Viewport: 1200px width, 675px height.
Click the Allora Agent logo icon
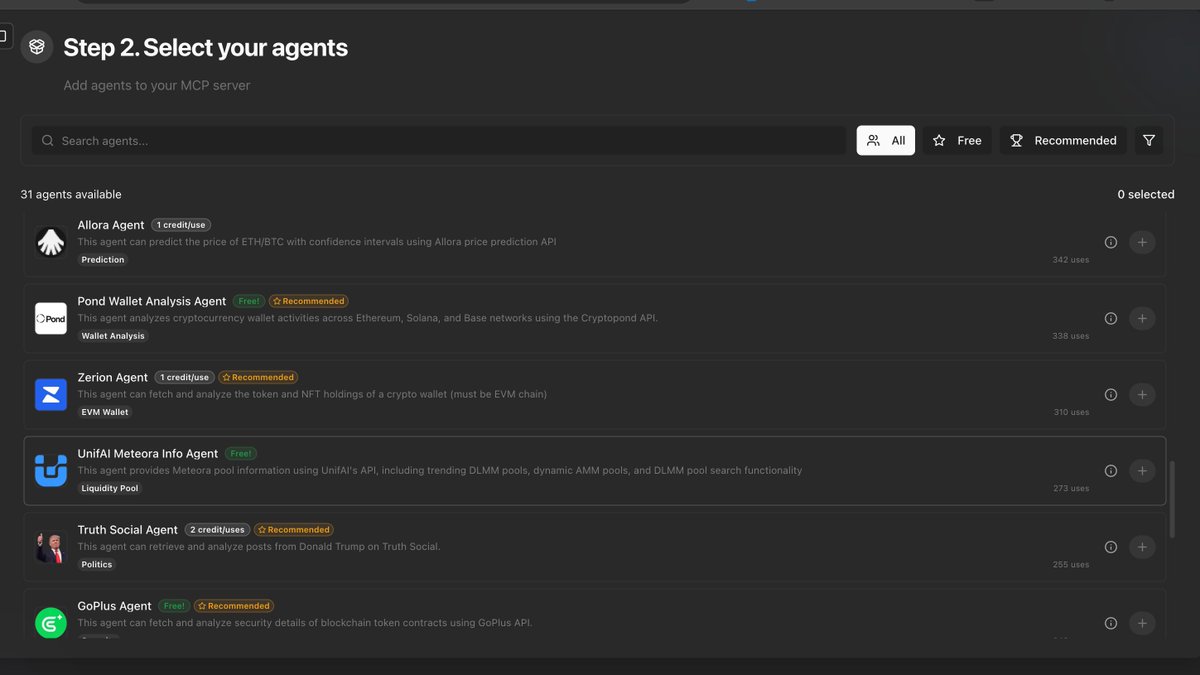point(51,242)
